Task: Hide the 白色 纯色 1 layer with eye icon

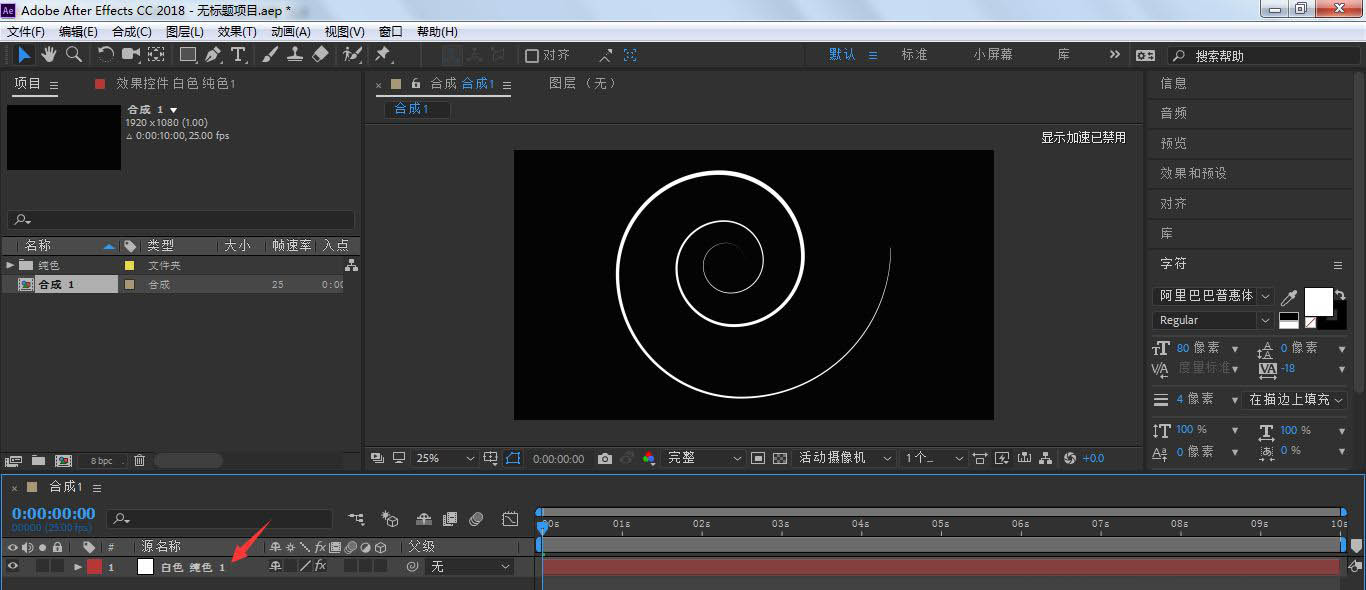Action: click(13, 566)
